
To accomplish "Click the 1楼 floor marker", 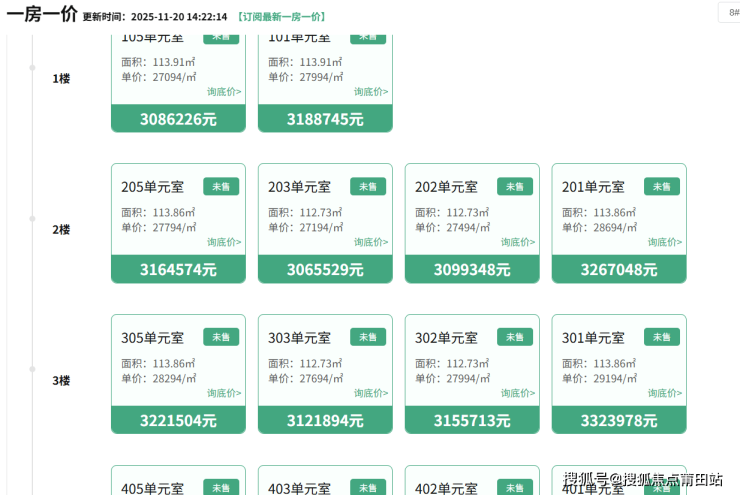I will [x=61, y=78].
